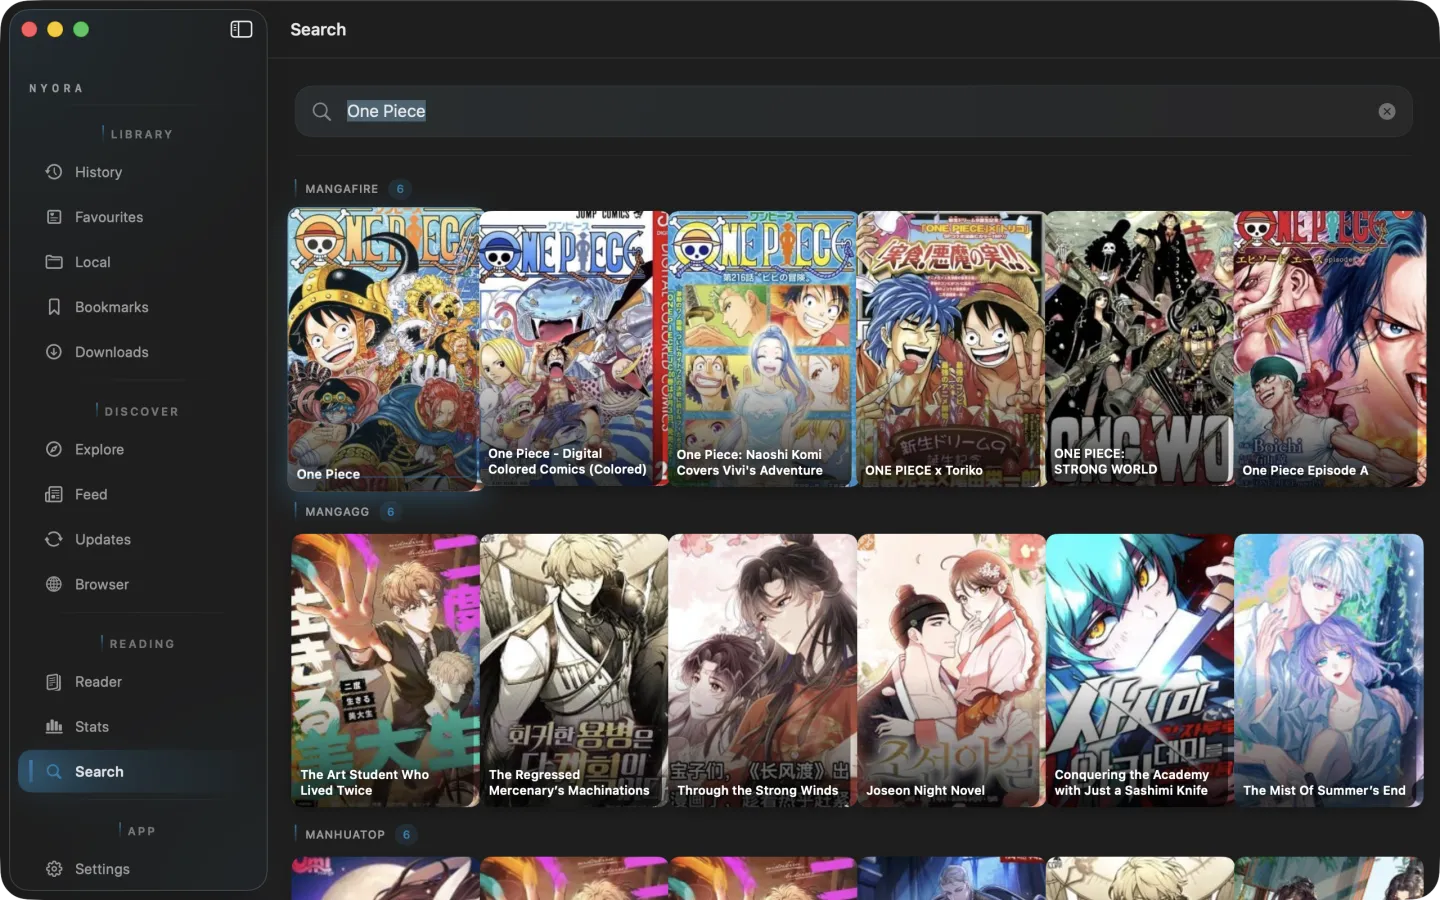Click the Explore compass icon

click(54, 449)
